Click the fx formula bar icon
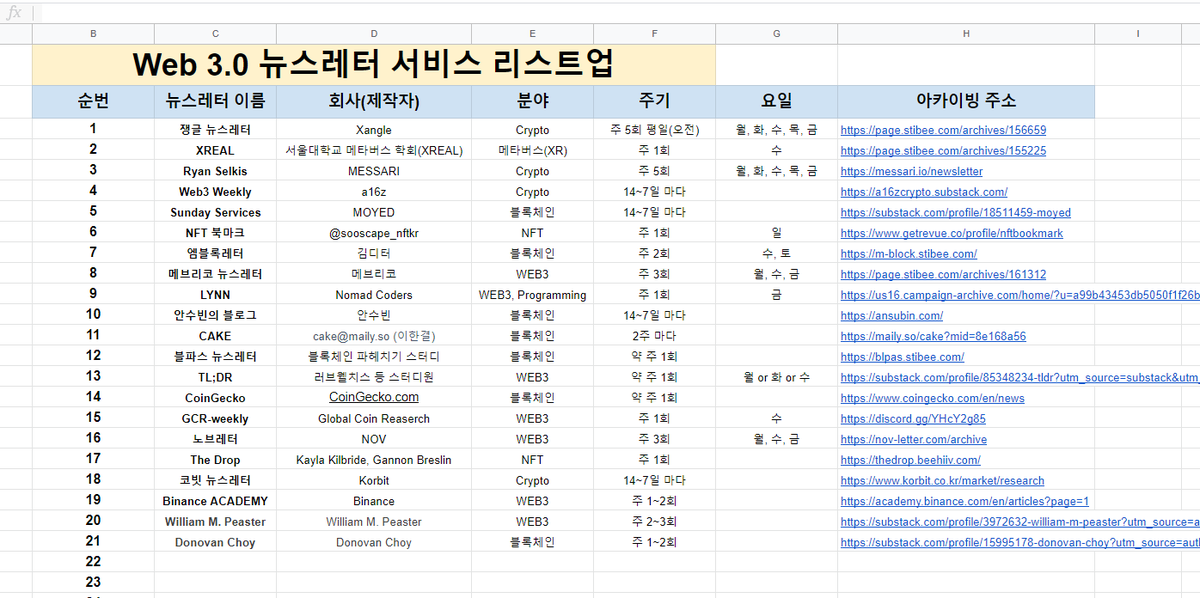Viewport: 1200px width, 598px height. click(x=14, y=14)
